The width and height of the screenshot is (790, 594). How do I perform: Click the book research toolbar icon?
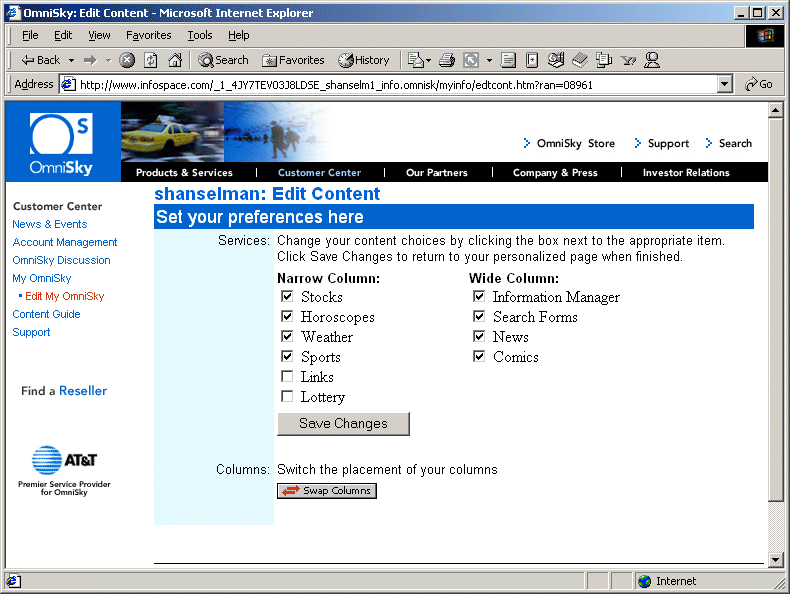click(580, 60)
